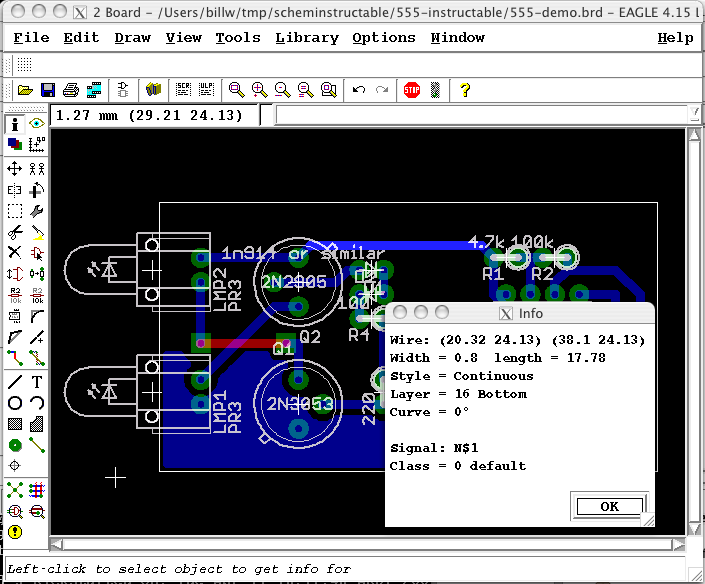705x584 pixels.
Task: Select the Rectangle tool
Action: point(15,424)
